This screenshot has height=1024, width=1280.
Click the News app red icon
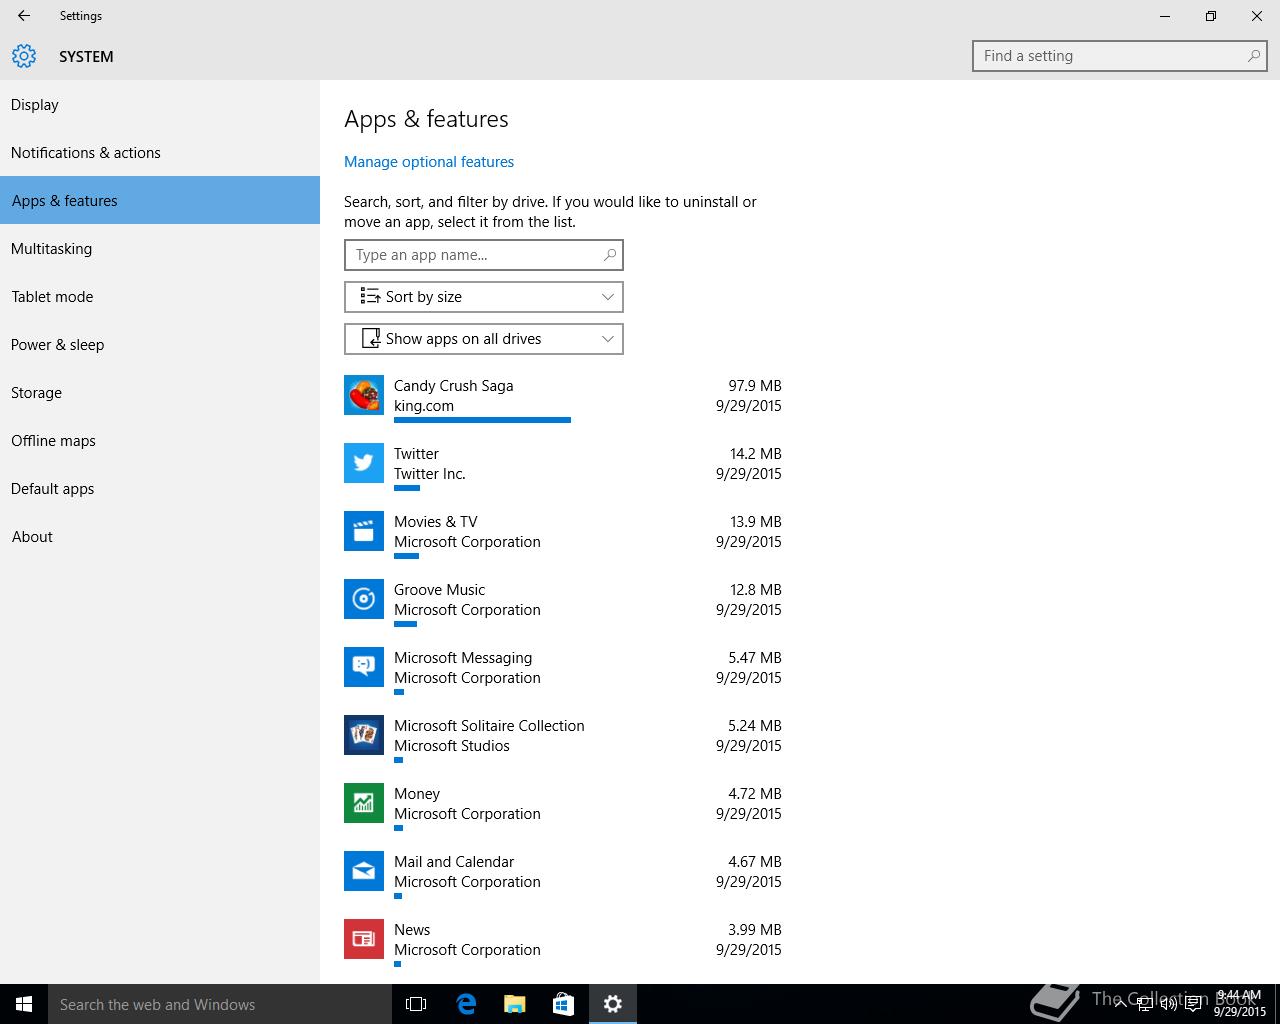pyautogui.click(x=364, y=940)
